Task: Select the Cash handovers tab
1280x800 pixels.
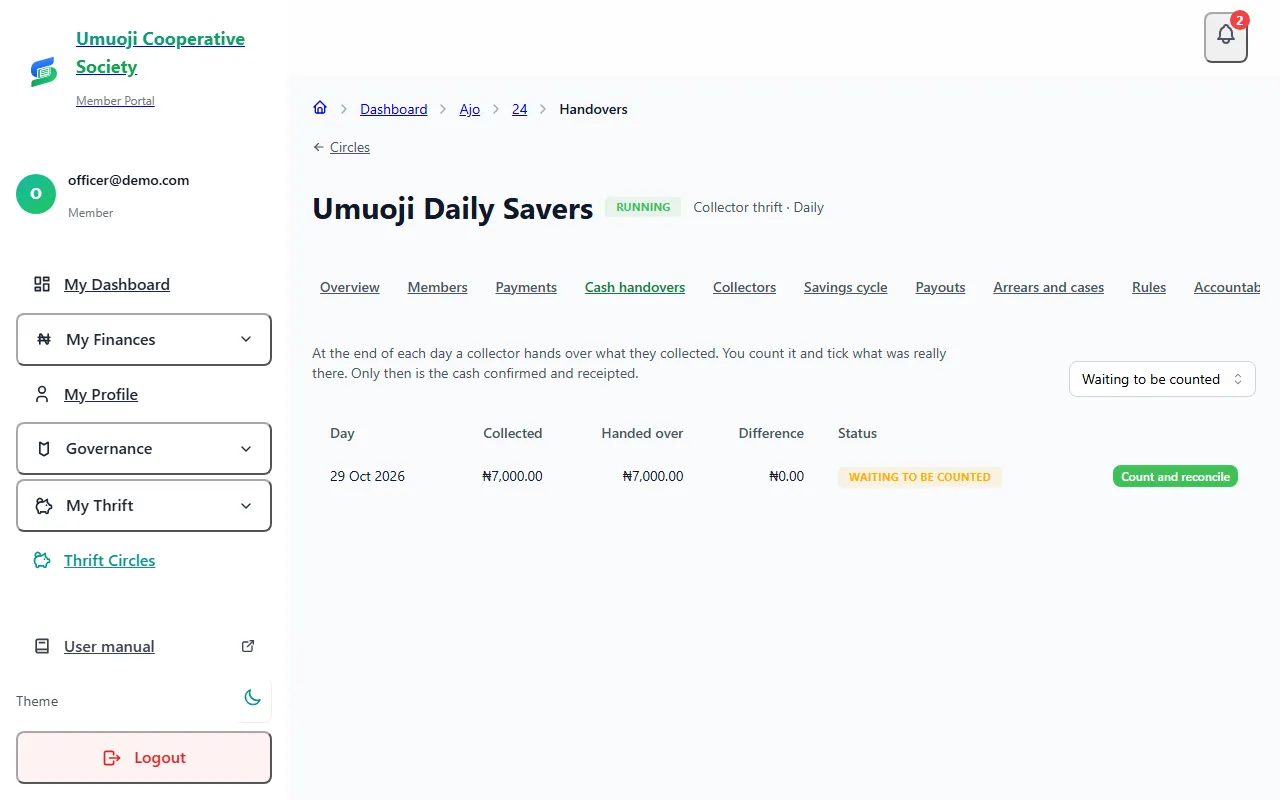Action: (x=635, y=287)
